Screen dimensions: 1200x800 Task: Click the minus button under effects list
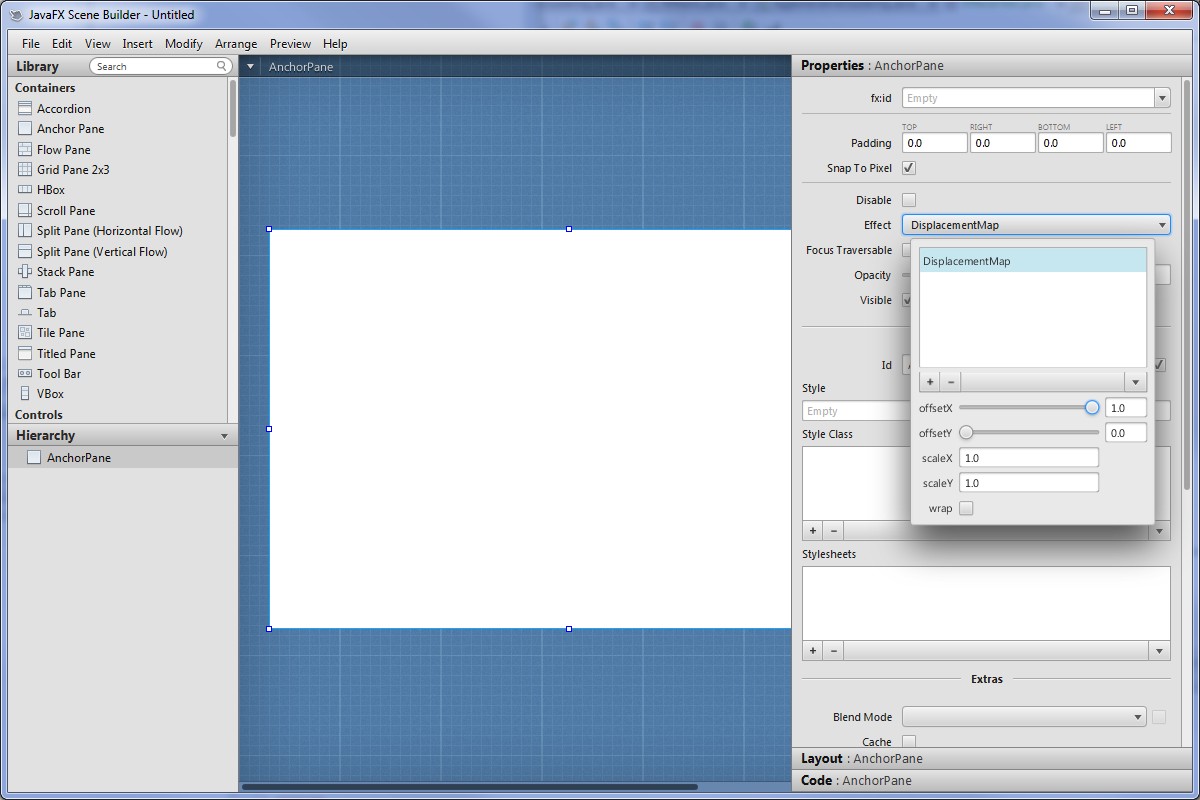951,382
